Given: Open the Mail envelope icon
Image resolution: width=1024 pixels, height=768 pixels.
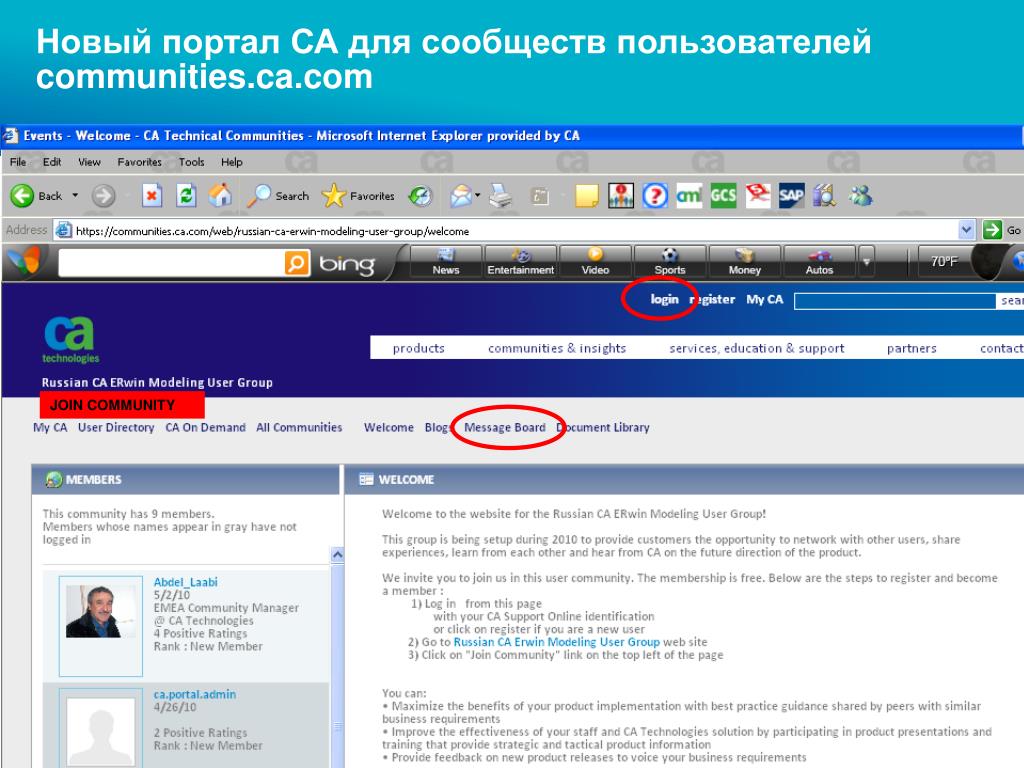Looking at the screenshot, I should [x=461, y=195].
